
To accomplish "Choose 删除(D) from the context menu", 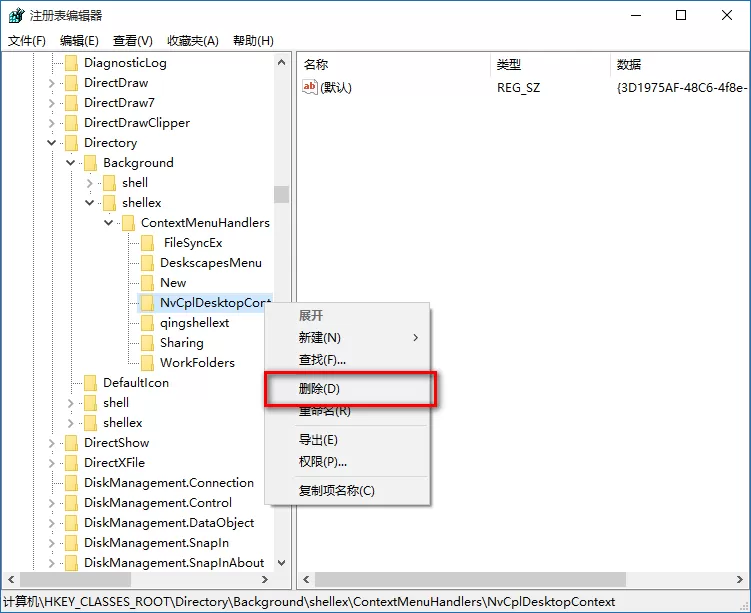I will pos(348,388).
